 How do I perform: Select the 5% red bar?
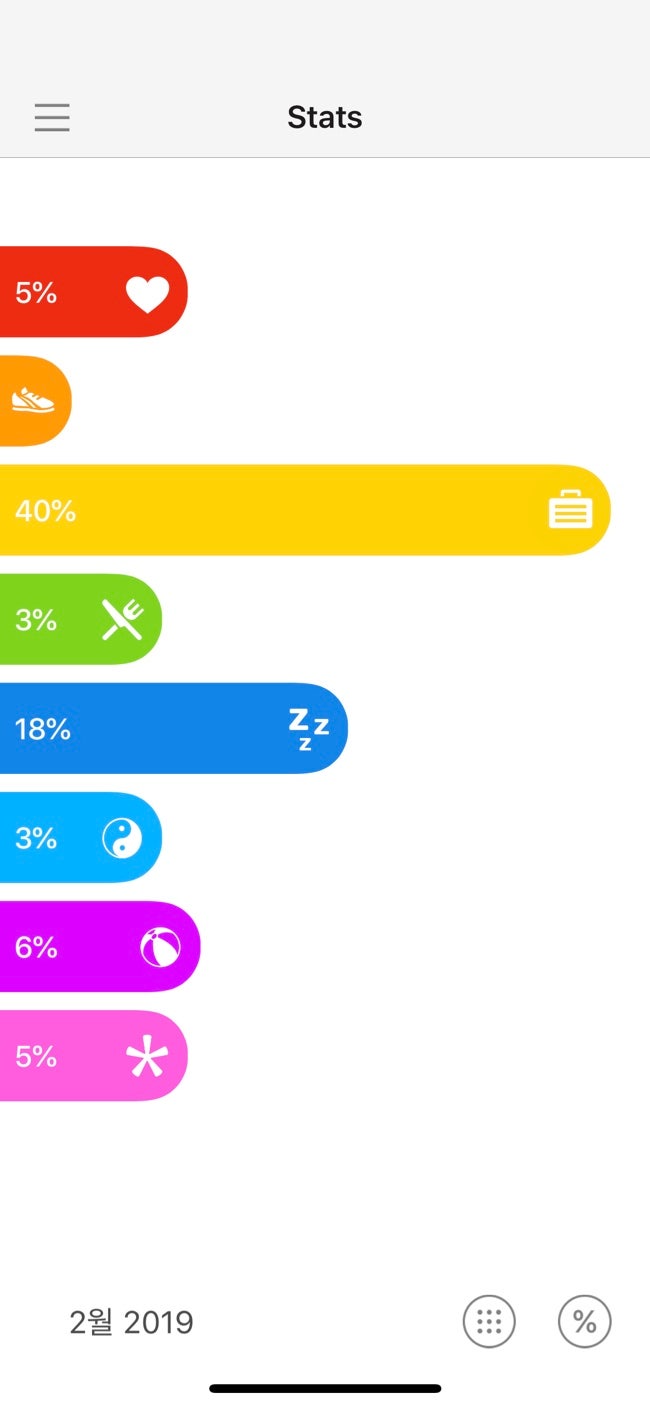94,292
